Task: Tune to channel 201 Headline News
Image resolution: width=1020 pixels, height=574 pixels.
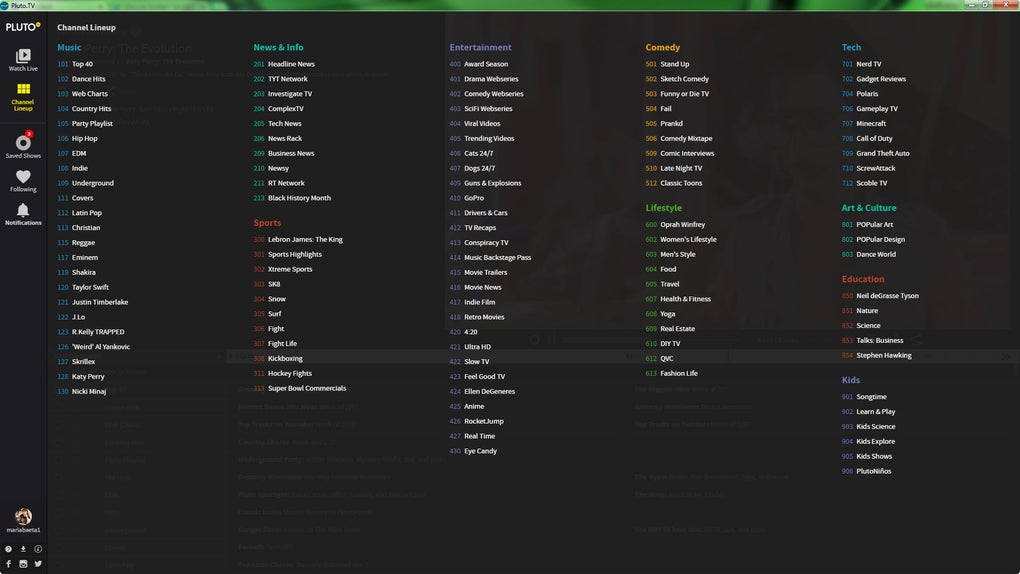Action: [x=291, y=64]
